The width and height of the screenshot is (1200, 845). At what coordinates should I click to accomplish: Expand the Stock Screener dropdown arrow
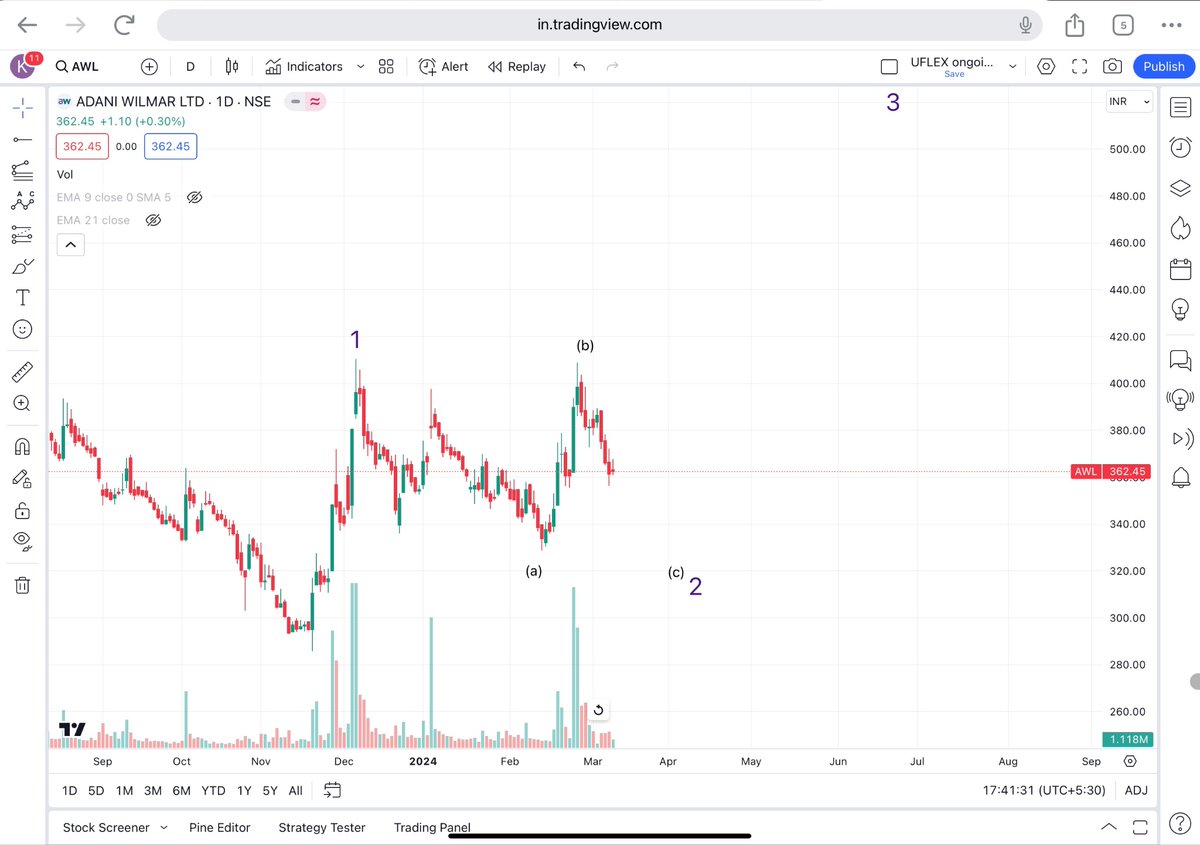[x=164, y=827]
